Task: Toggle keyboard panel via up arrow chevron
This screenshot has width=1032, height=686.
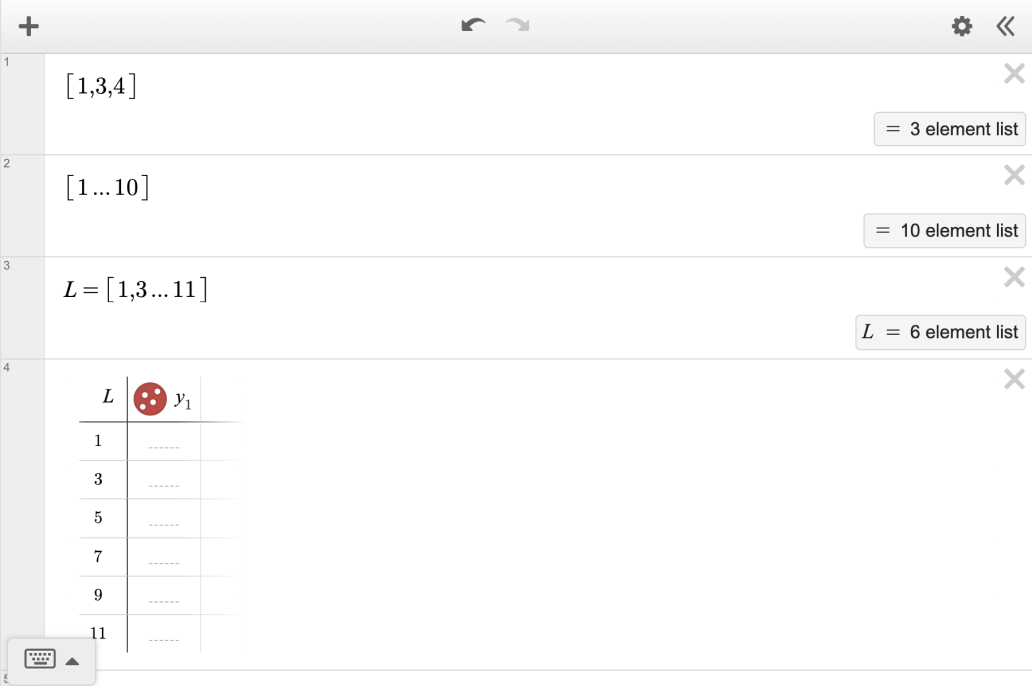Action: pyautogui.click(x=71, y=660)
